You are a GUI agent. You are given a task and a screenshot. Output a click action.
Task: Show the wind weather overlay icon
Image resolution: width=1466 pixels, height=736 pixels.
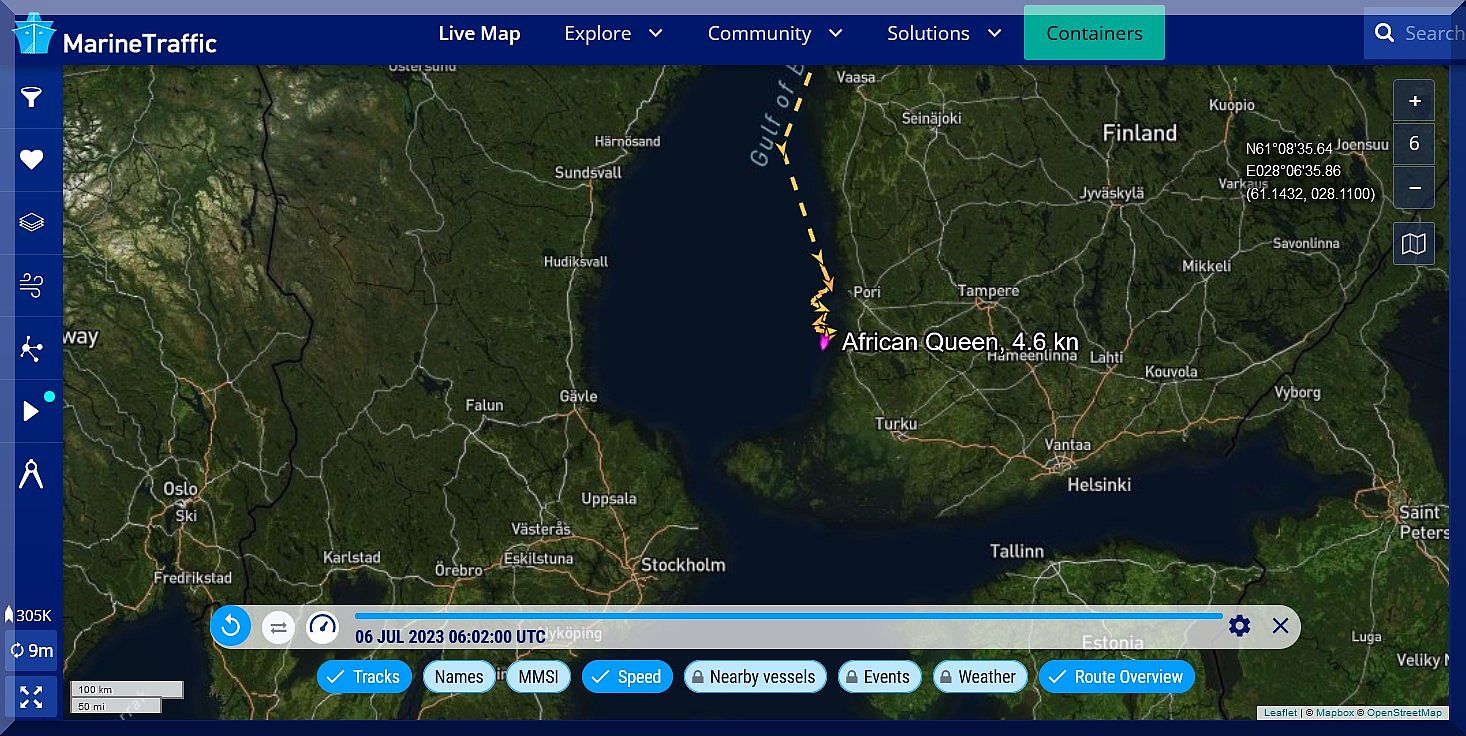[32, 286]
